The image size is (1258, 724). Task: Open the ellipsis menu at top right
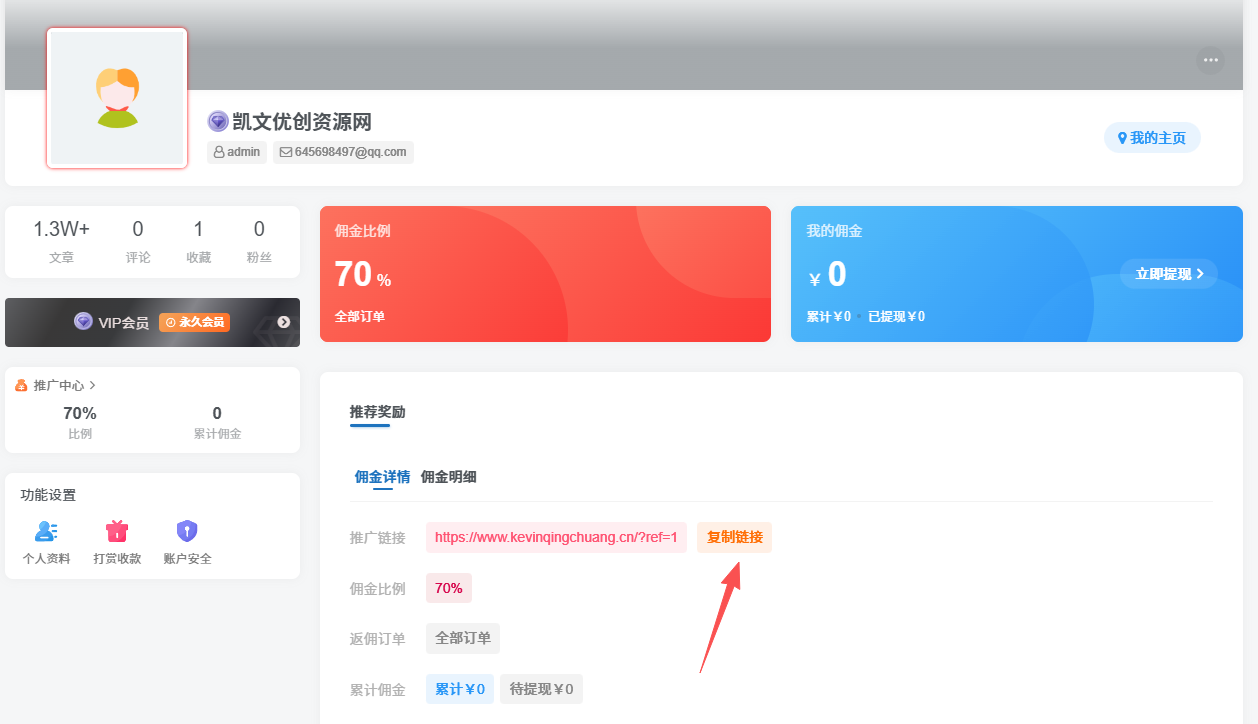click(1210, 60)
